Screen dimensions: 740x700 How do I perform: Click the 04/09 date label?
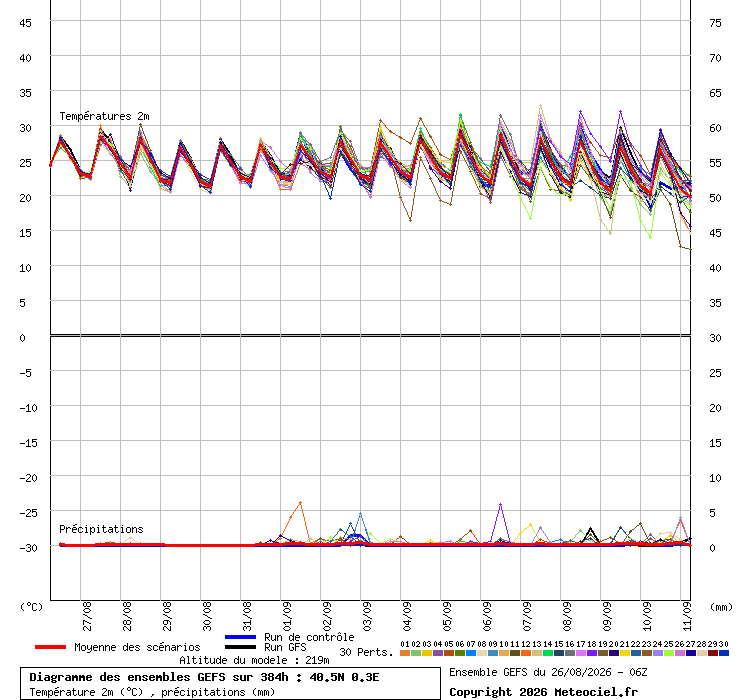[x=407, y=616]
